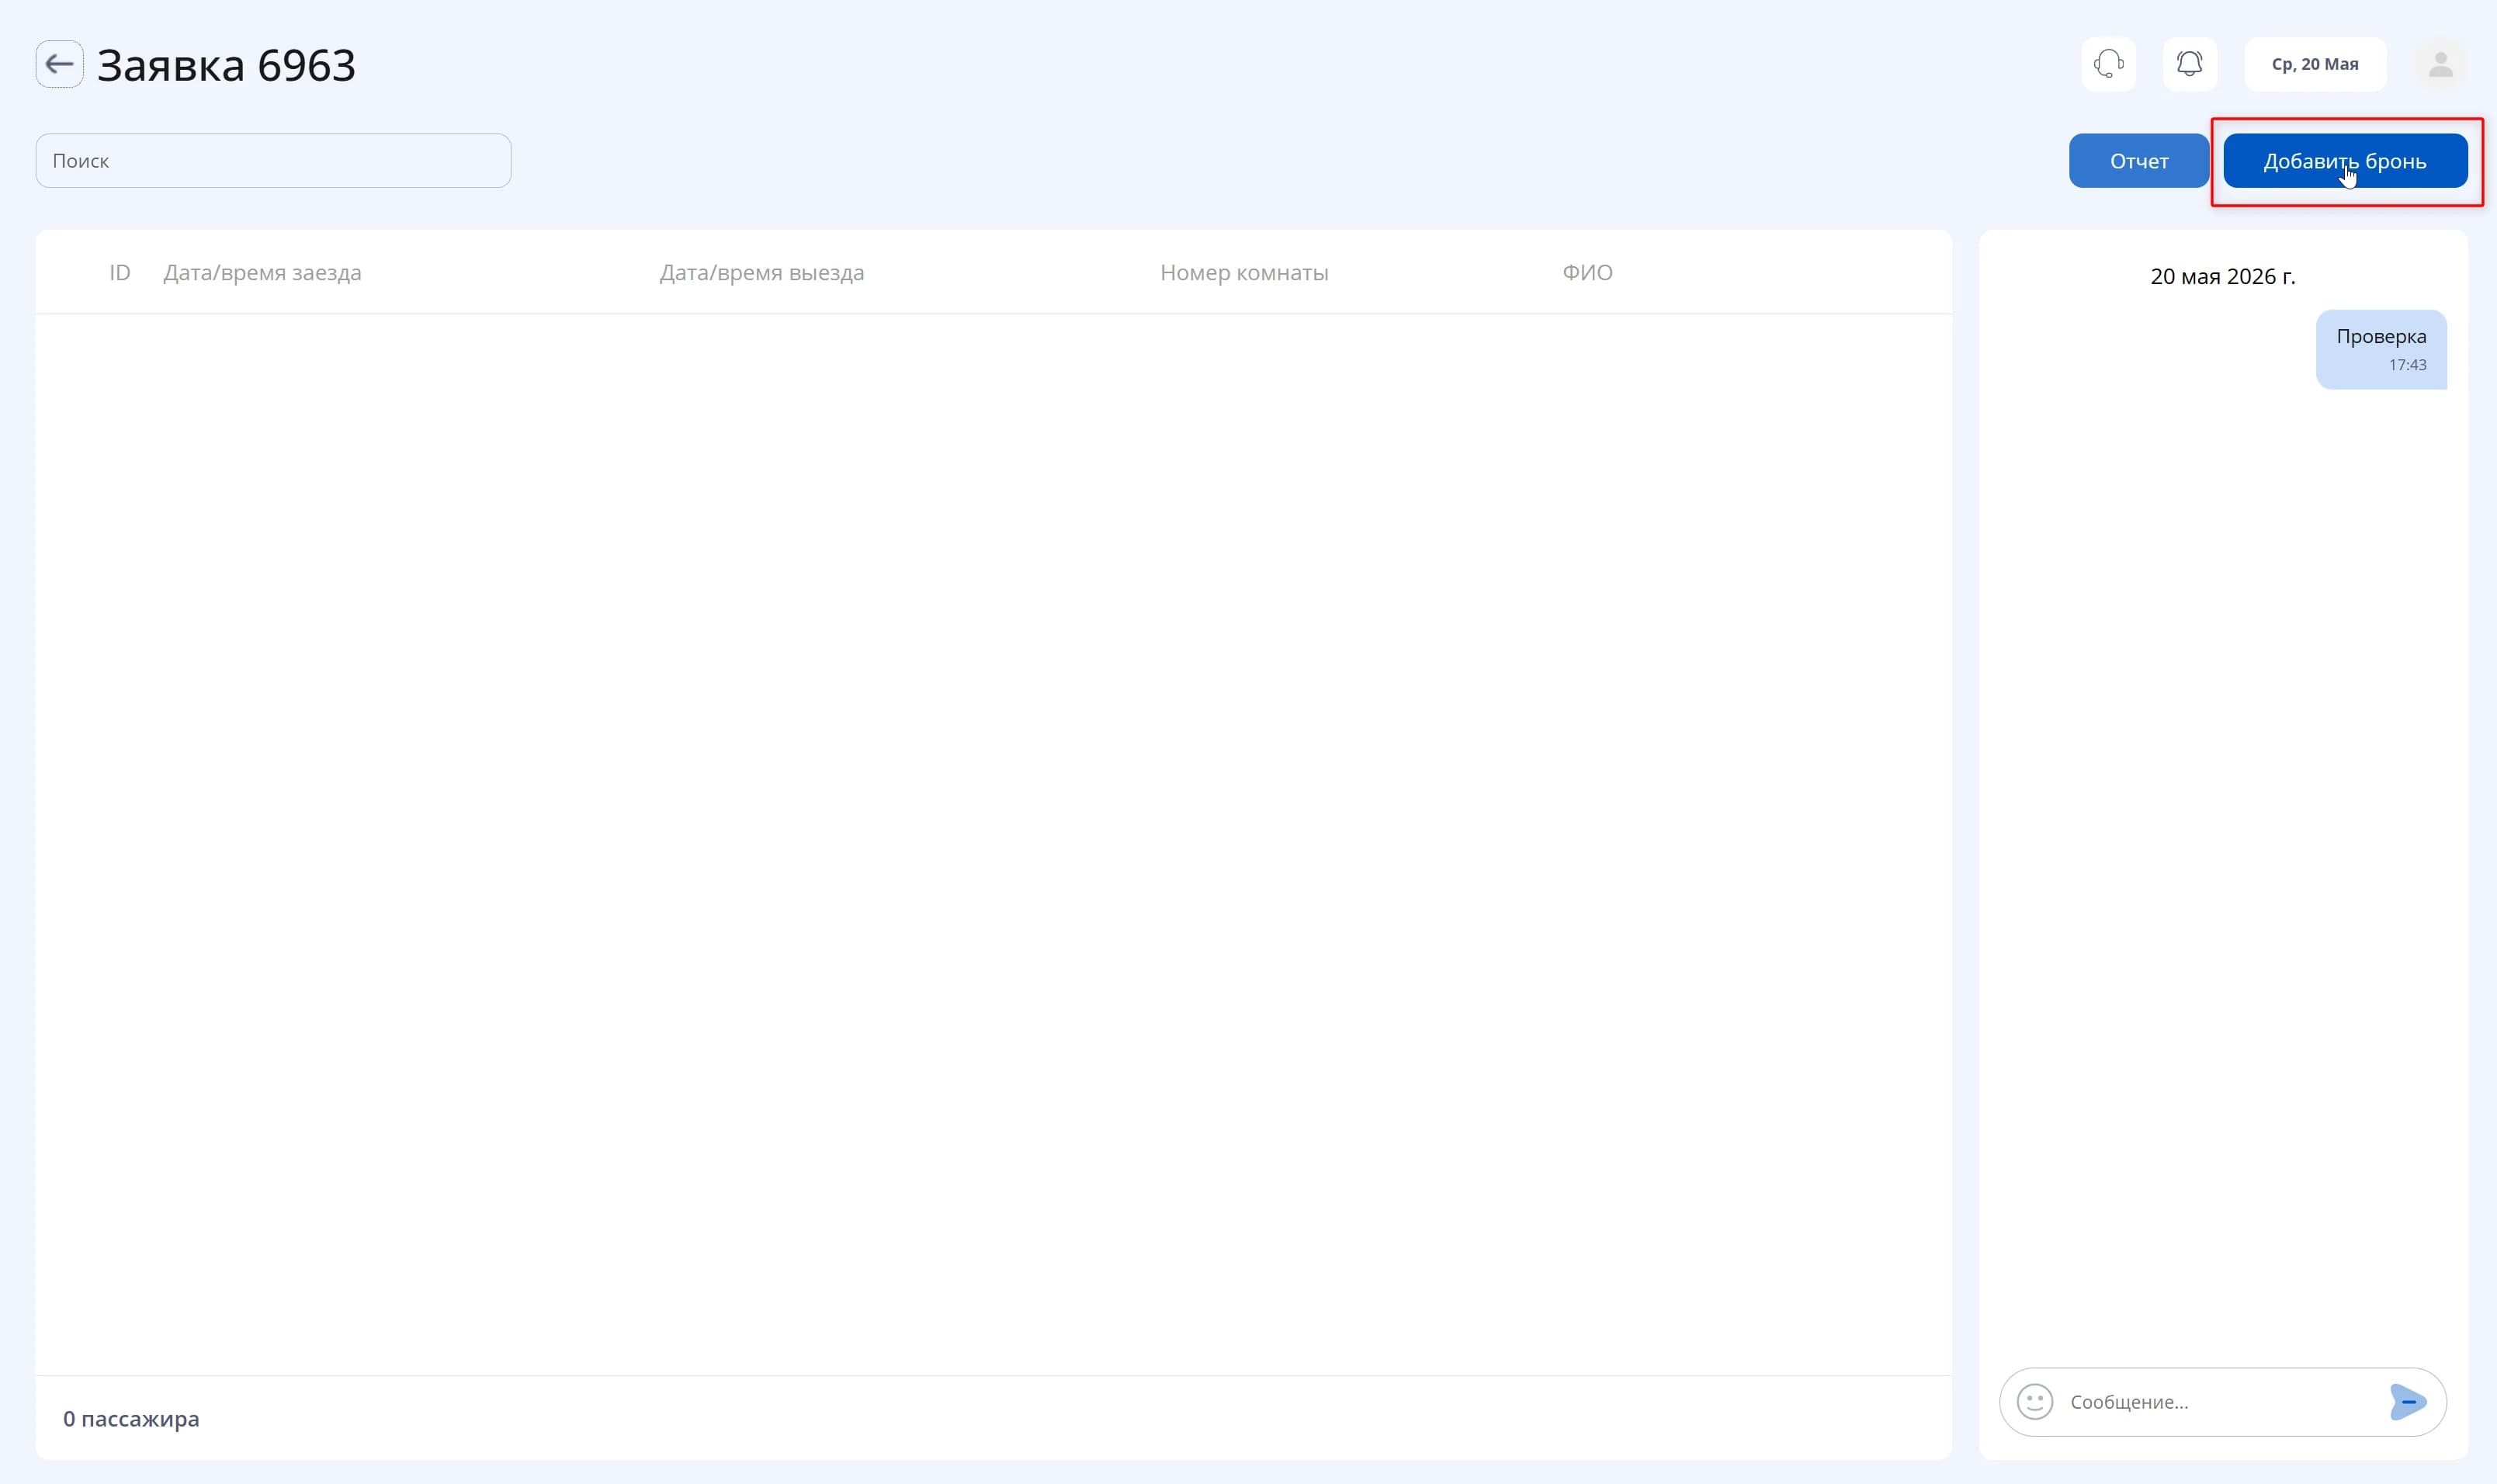Viewport: 2497px width, 1484px height.
Task: Open support via the headset icon
Action: coord(2108,64)
